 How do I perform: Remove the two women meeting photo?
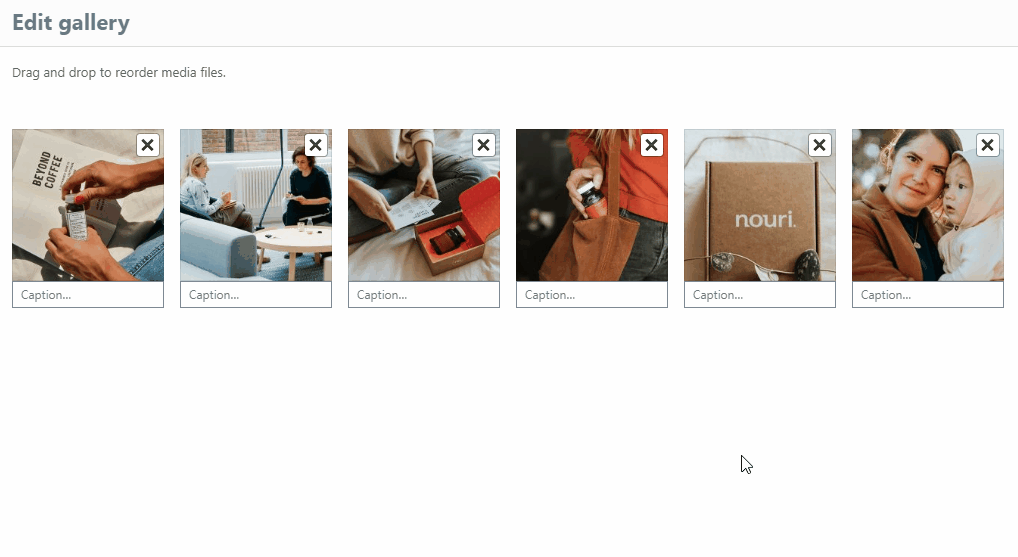316,145
